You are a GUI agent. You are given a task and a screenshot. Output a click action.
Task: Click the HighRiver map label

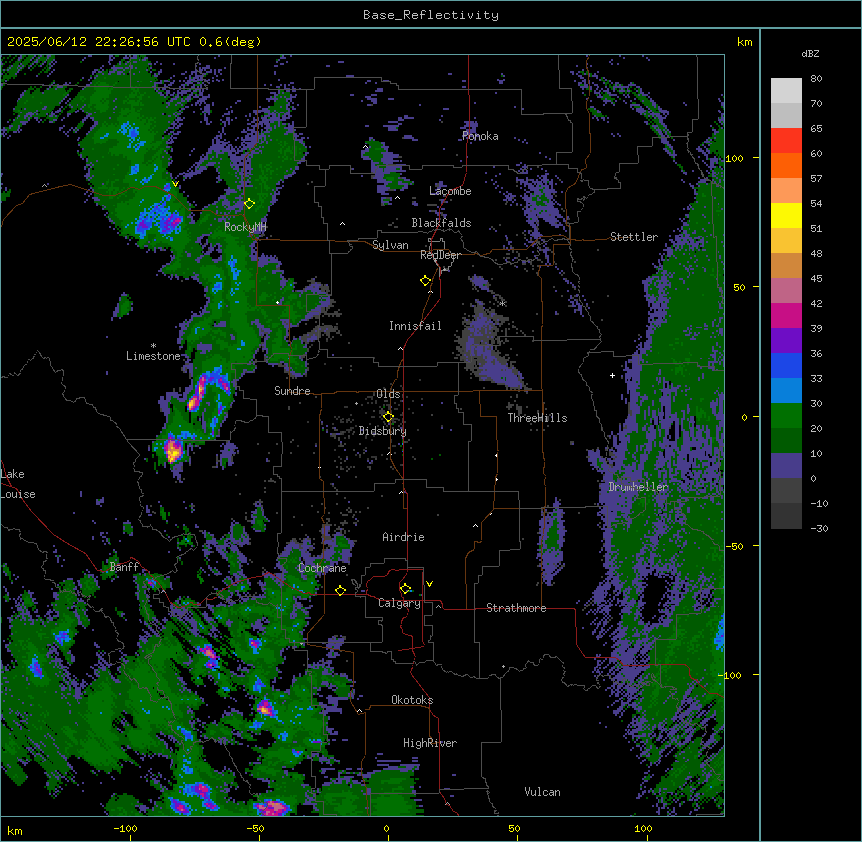pyautogui.click(x=430, y=743)
